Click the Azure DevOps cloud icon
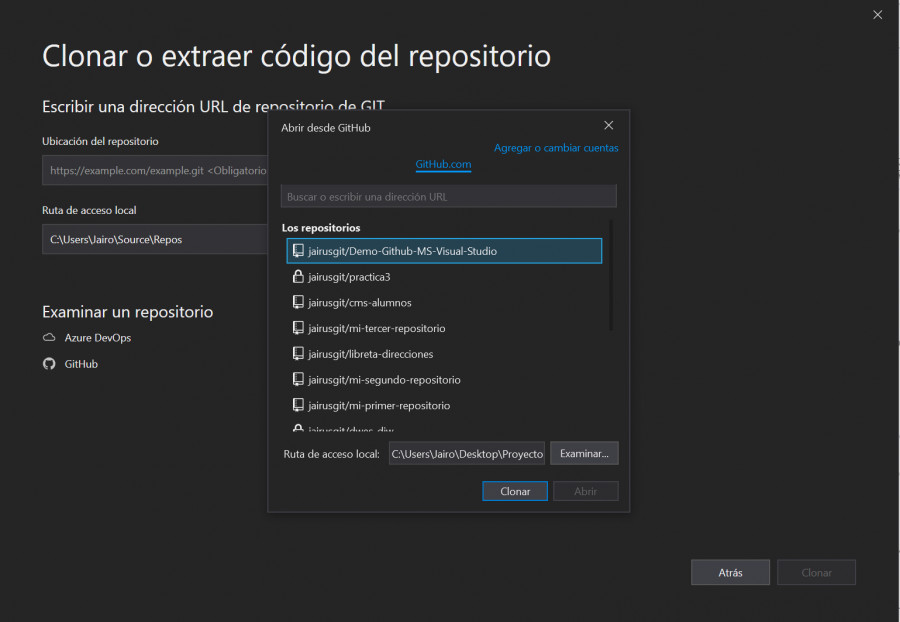The width and height of the screenshot is (900, 622). [49, 337]
